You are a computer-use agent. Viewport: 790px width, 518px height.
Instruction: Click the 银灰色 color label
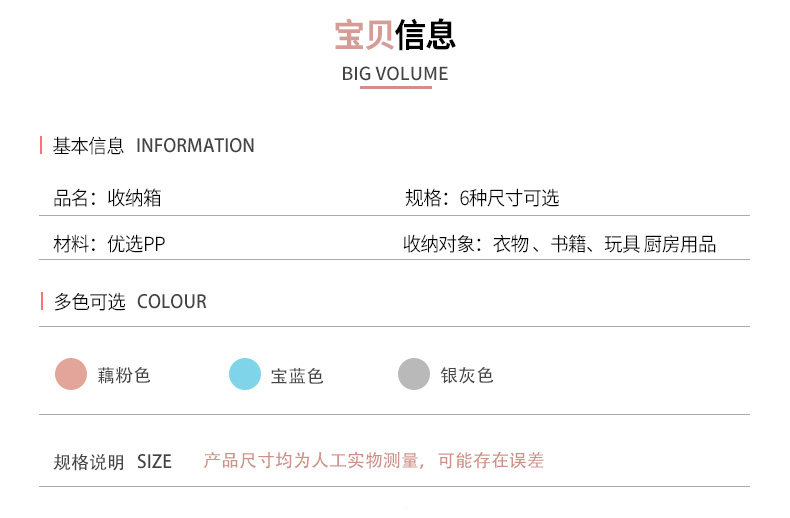pyautogui.click(x=467, y=376)
